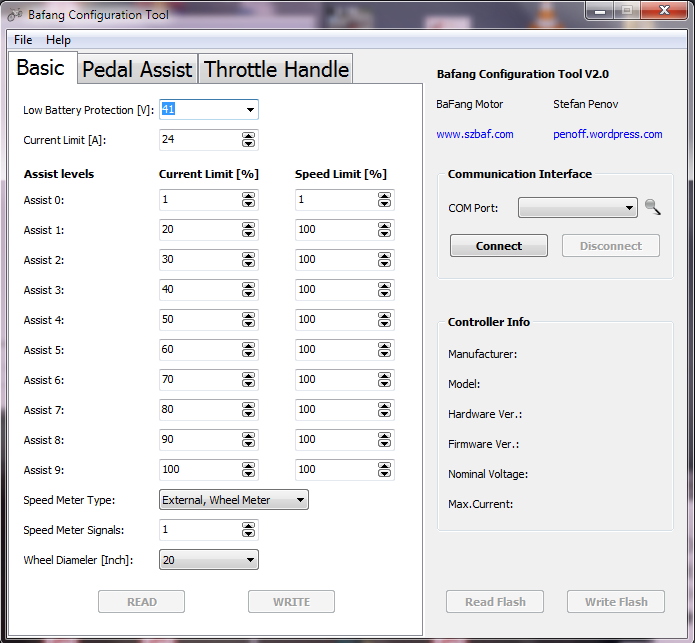Open the Help menu
Screen dimensions: 695x643
[58, 40]
